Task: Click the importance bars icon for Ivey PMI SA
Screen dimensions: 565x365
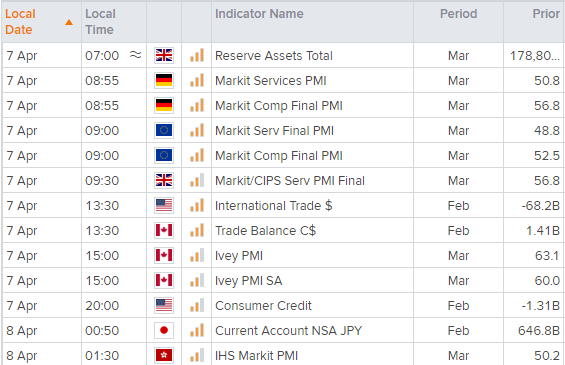Action: (x=197, y=280)
